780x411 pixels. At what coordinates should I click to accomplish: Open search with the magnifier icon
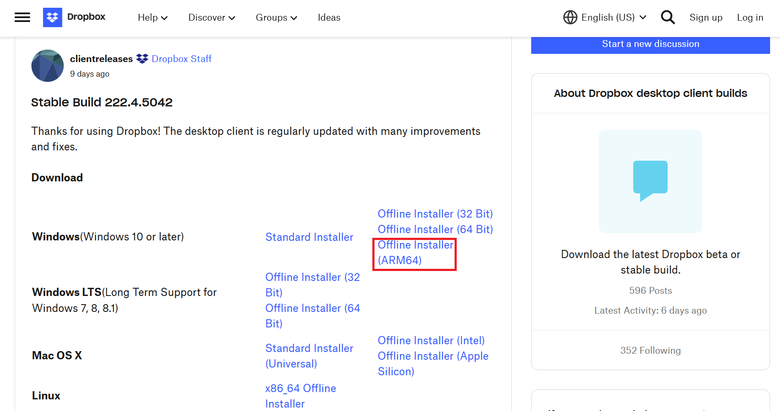click(x=668, y=17)
